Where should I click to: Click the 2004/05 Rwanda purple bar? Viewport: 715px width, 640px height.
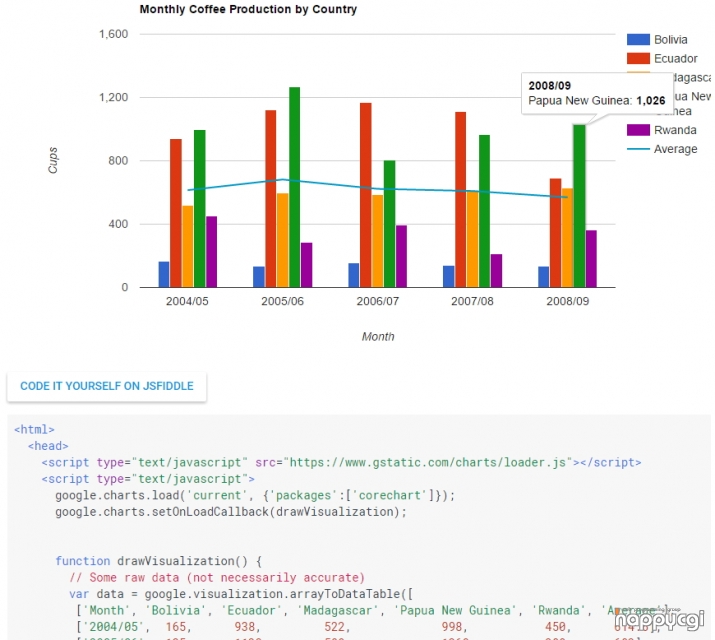(x=211, y=252)
